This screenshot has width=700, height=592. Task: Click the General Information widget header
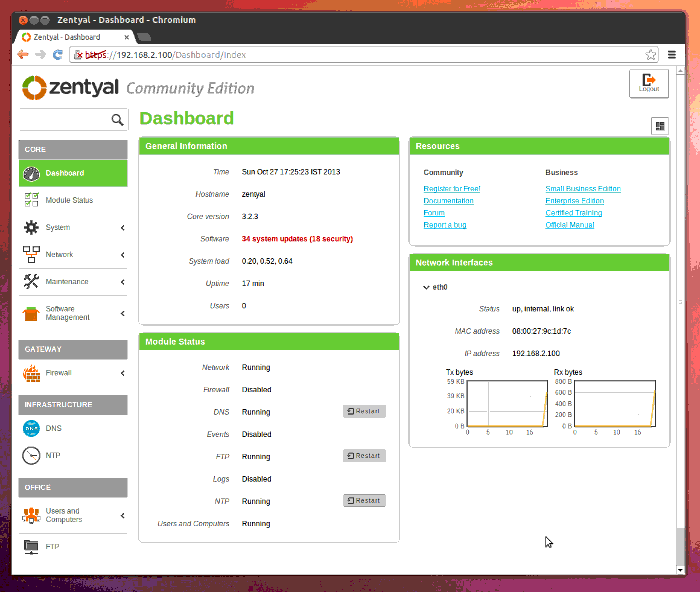(x=269, y=146)
